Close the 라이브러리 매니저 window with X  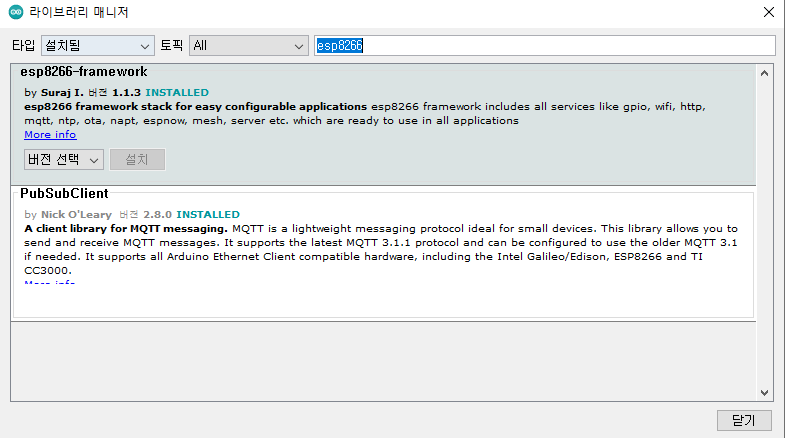768,12
